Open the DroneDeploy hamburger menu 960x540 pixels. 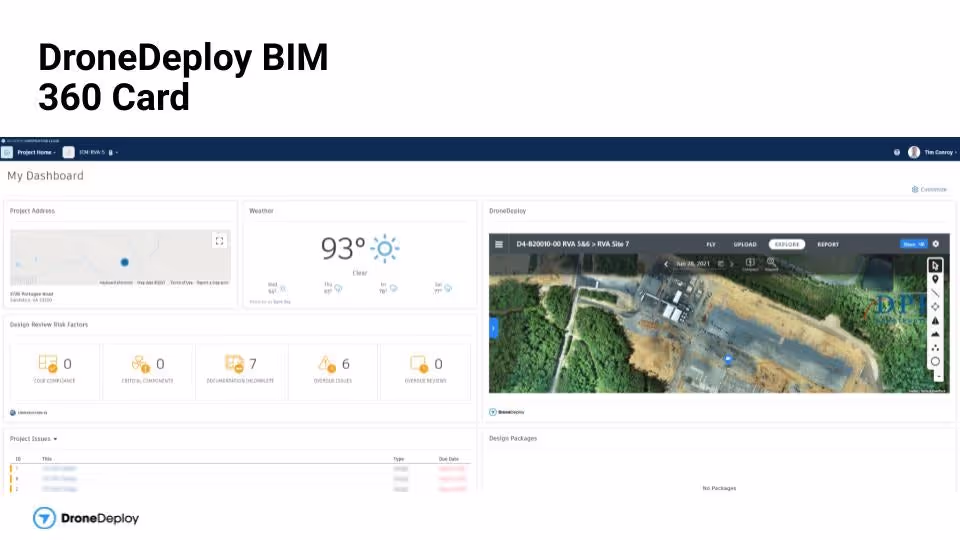pyautogui.click(x=499, y=244)
